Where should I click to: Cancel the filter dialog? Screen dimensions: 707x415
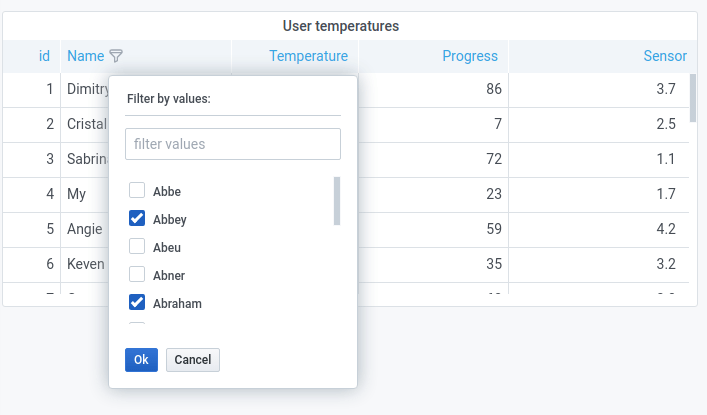click(x=193, y=360)
